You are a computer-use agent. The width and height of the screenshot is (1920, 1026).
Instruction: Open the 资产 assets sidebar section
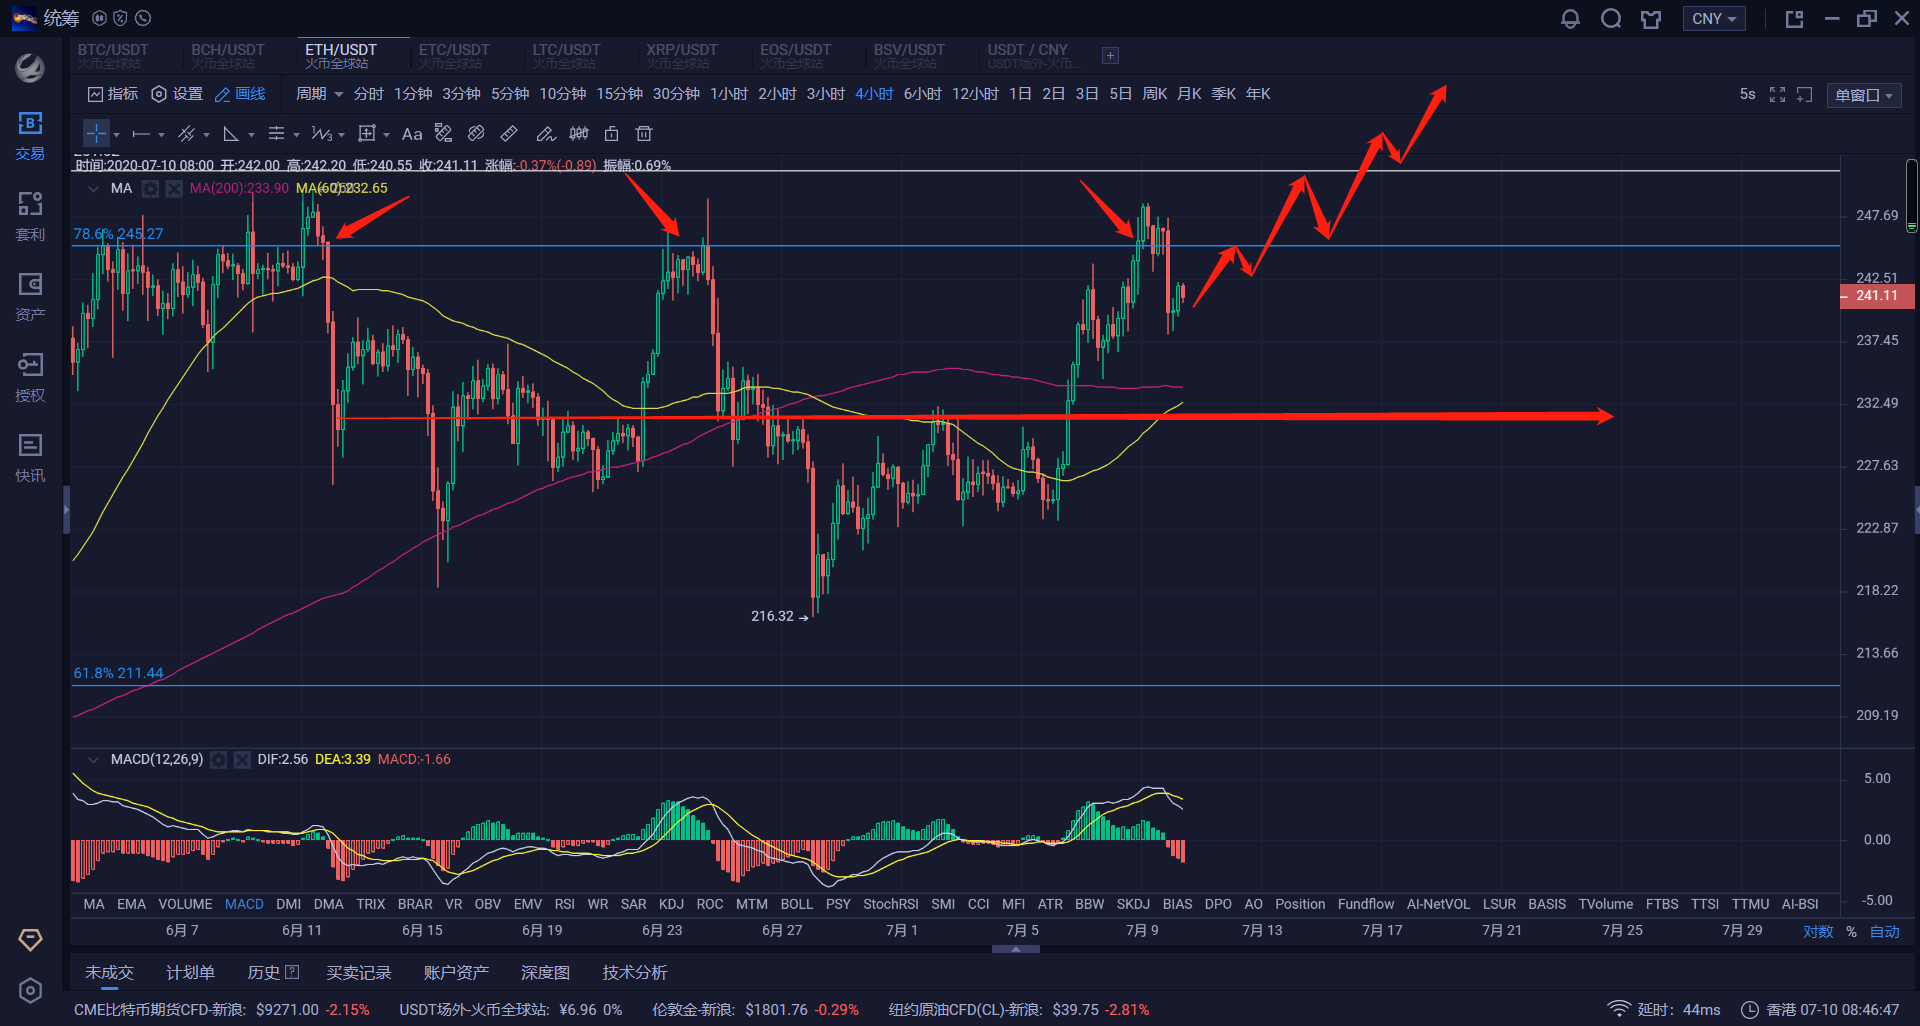point(30,296)
